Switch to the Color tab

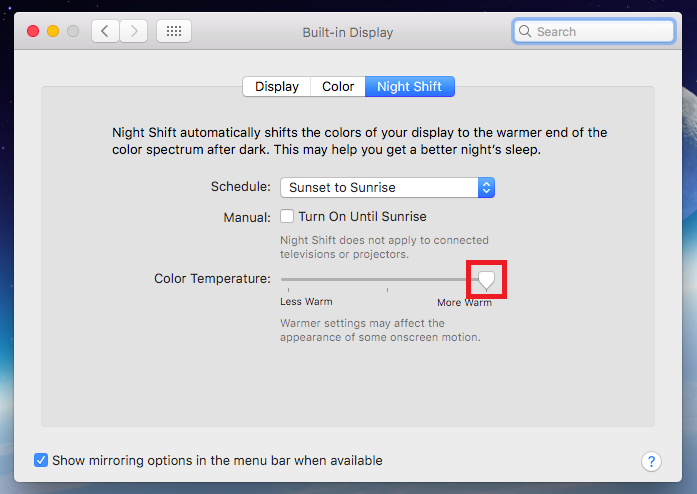[338, 86]
